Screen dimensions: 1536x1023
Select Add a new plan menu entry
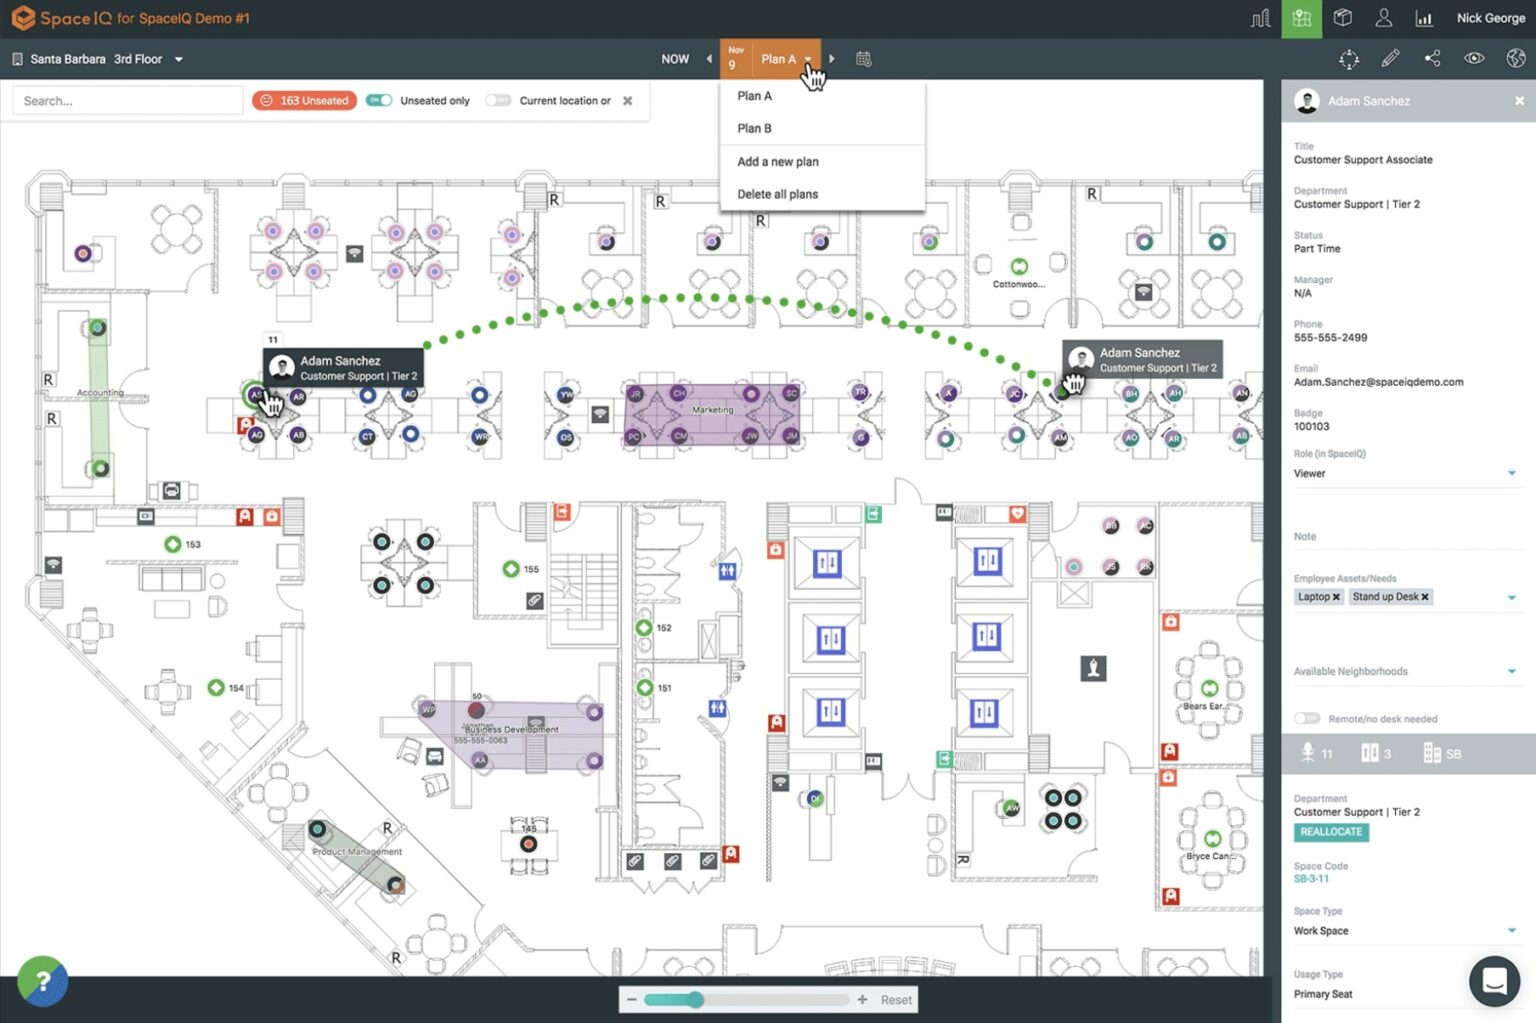point(778,161)
